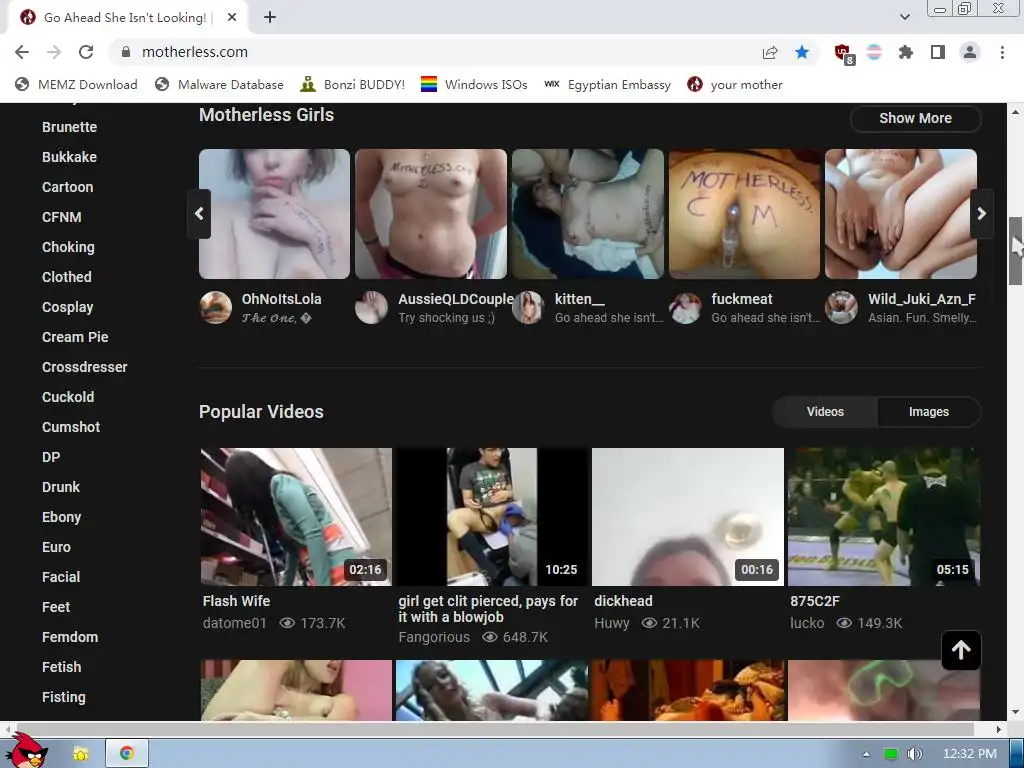Click the vertical page scrollbar thumb

coord(1015,251)
